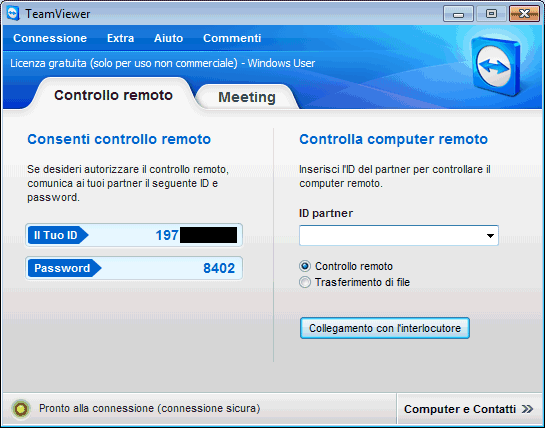Image resolution: width=545 pixels, height=428 pixels.
Task: Open the Computer e Contatti panel
Action: (469, 409)
